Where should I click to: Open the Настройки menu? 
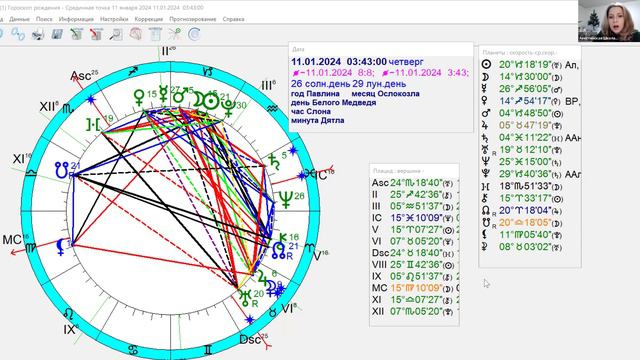click(x=114, y=19)
